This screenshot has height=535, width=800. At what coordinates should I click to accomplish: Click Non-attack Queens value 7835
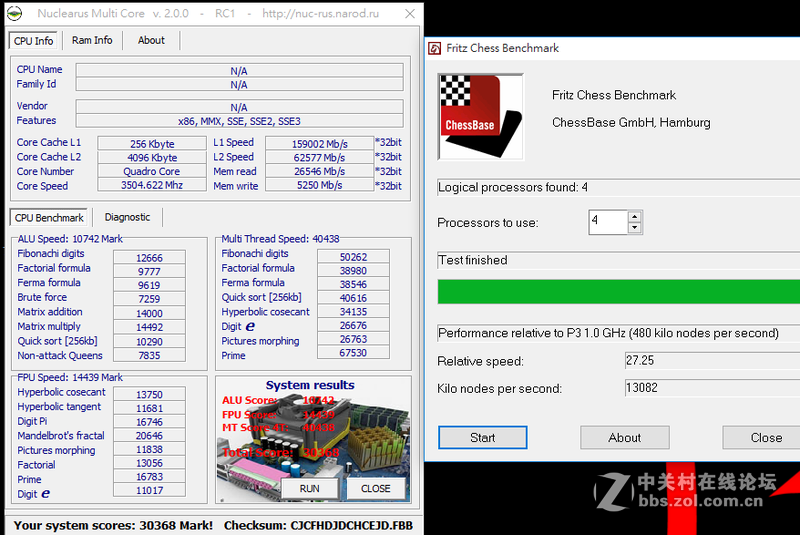click(x=149, y=355)
